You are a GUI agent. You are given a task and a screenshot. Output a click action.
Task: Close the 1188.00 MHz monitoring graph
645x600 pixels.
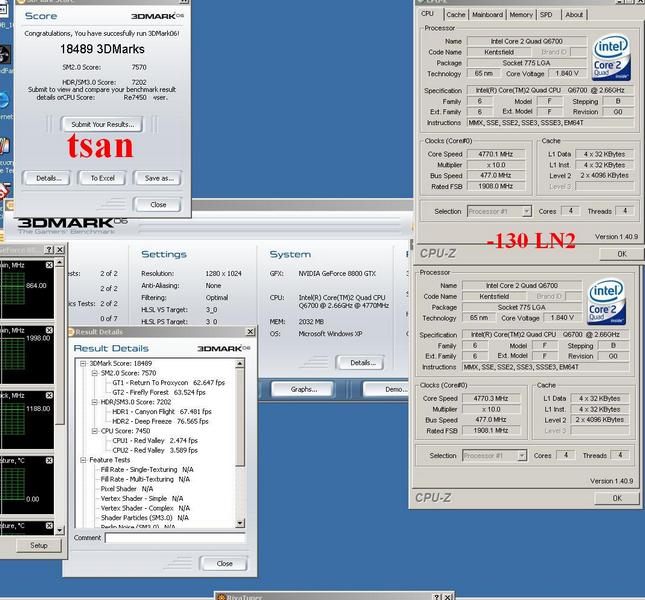[49, 395]
